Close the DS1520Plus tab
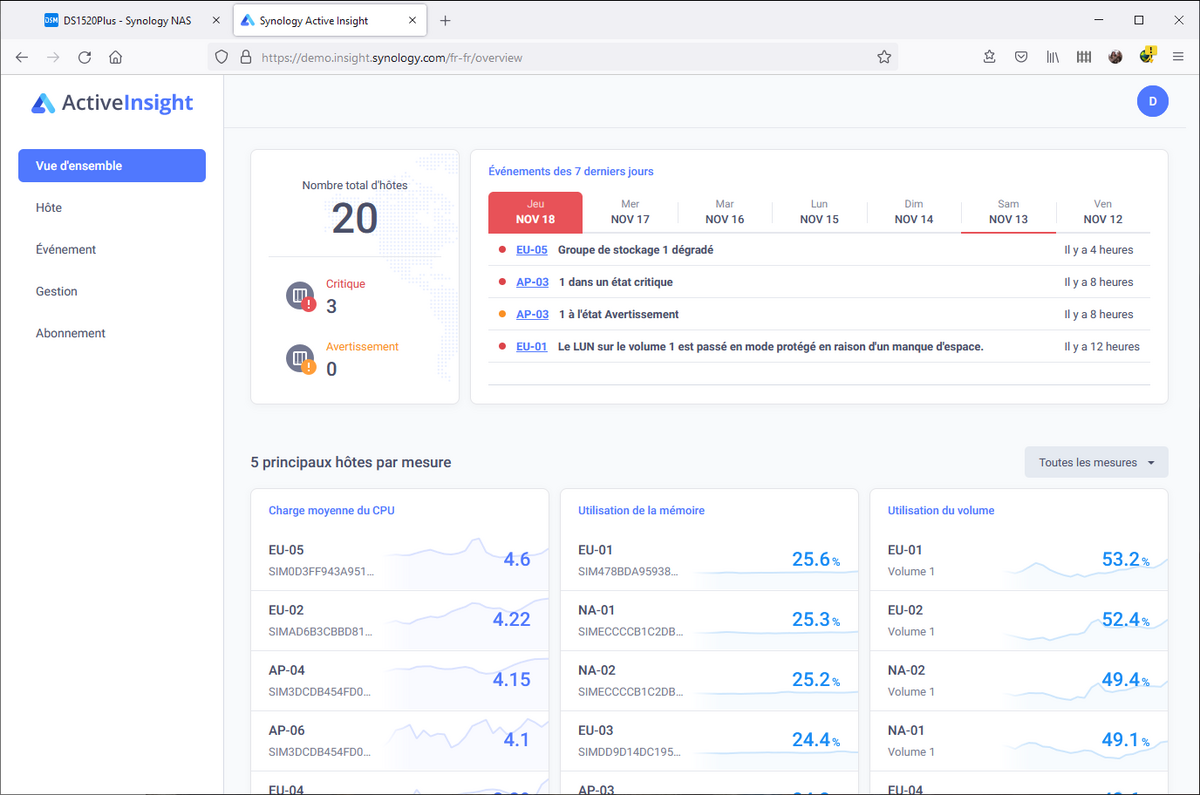Viewport: 1200px width, 795px height. point(215,20)
